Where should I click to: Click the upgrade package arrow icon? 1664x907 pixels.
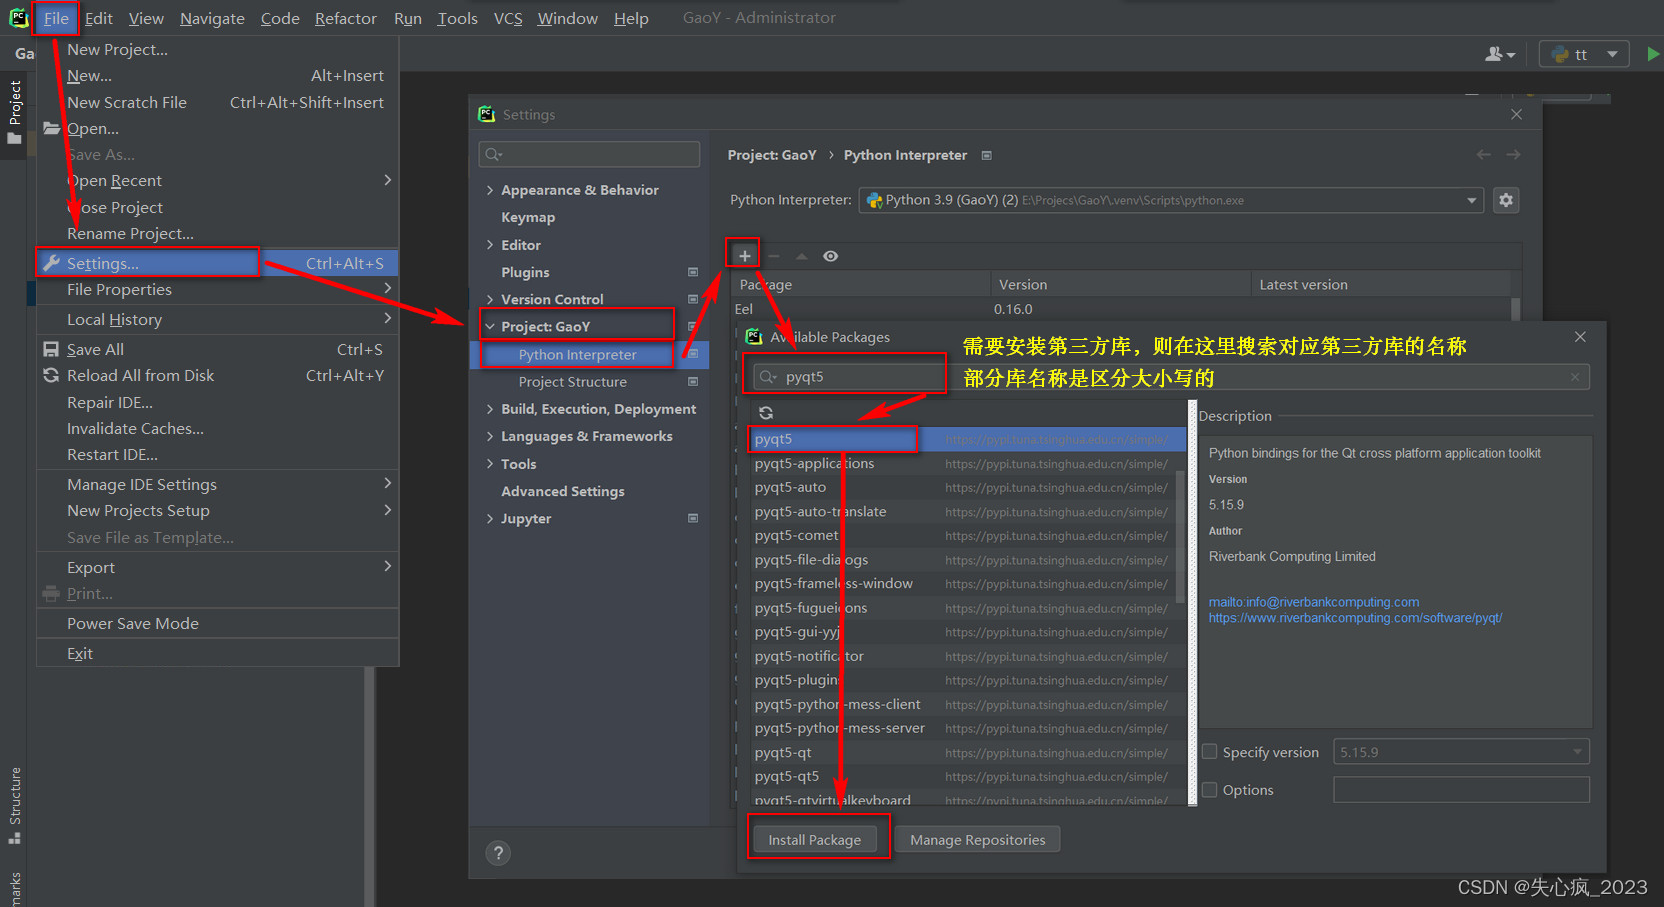801,256
